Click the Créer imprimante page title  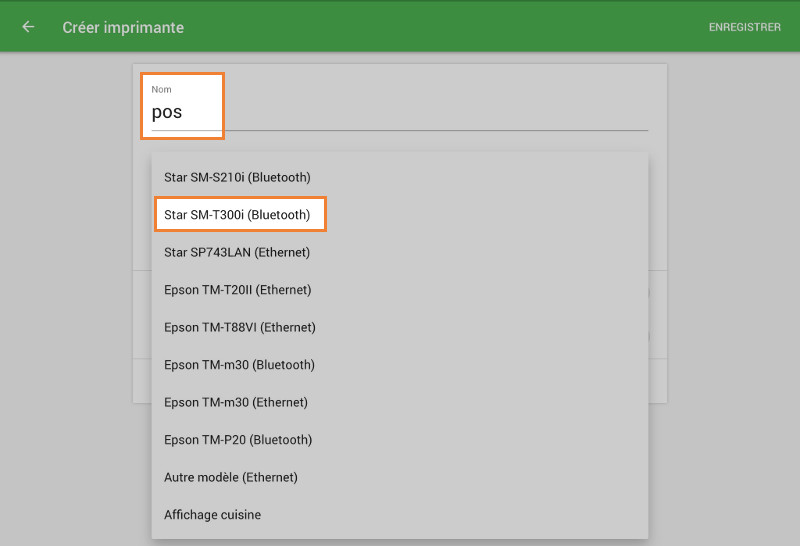pos(123,27)
